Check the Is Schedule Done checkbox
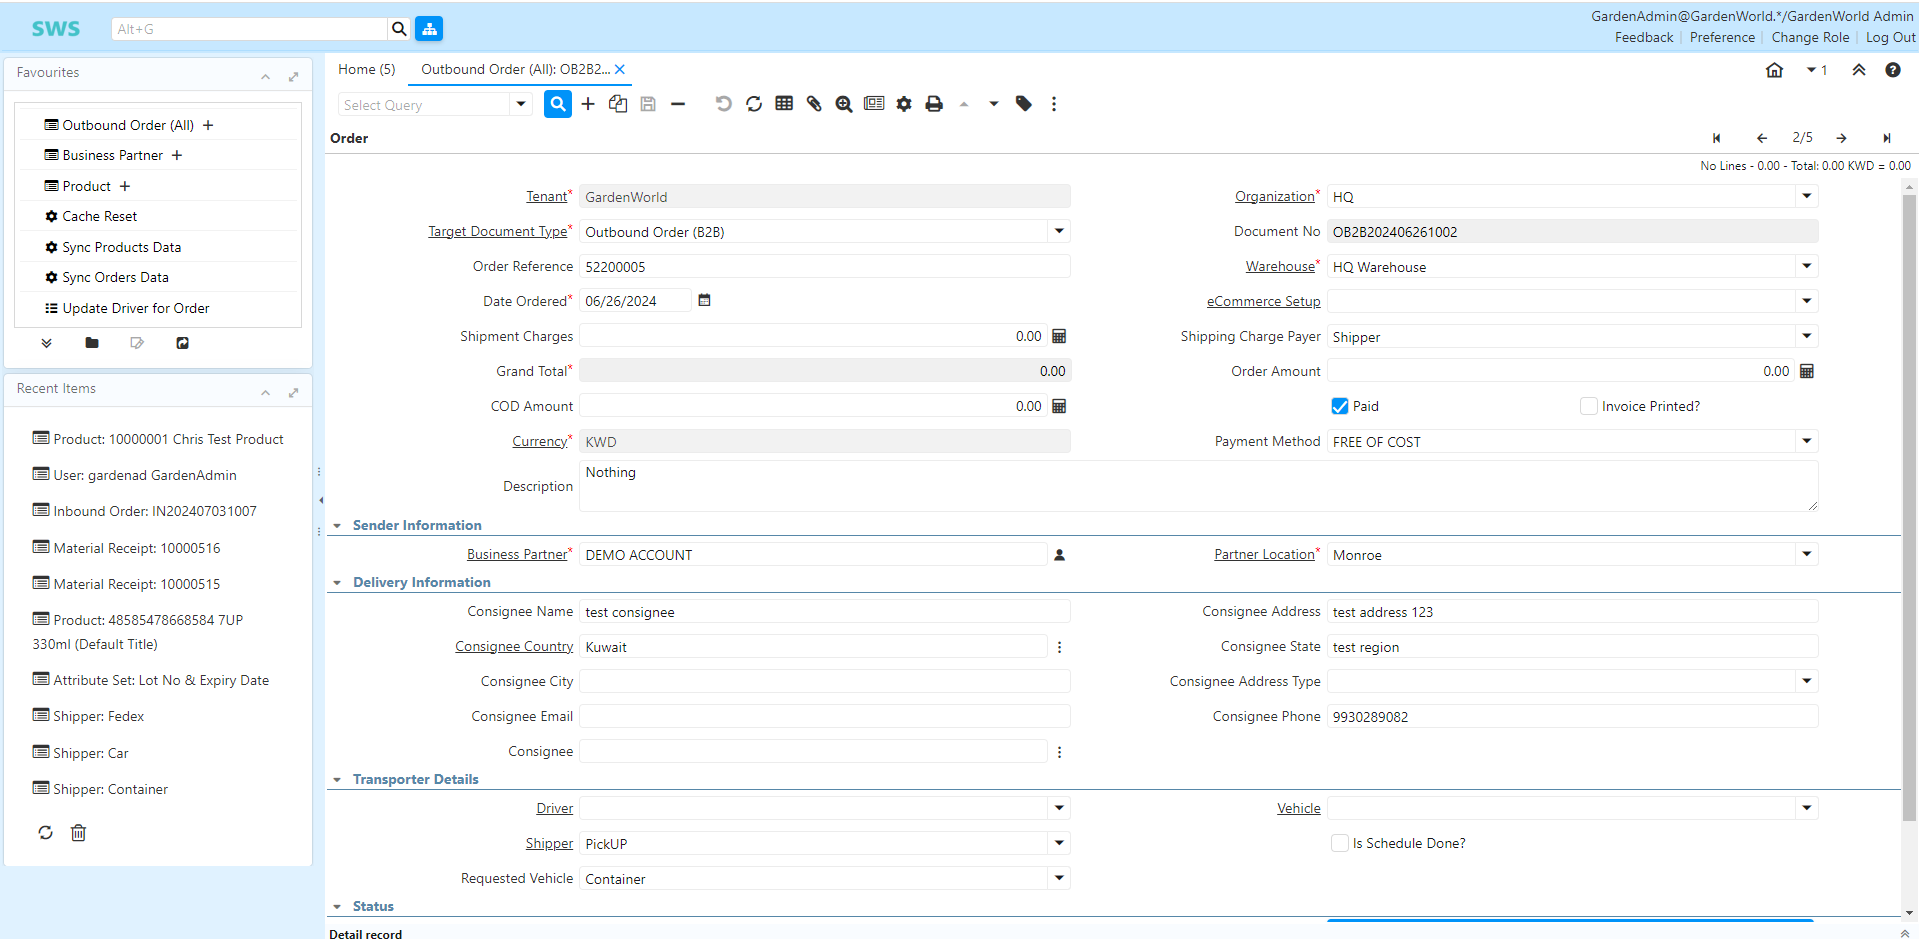1919x939 pixels. coord(1340,843)
